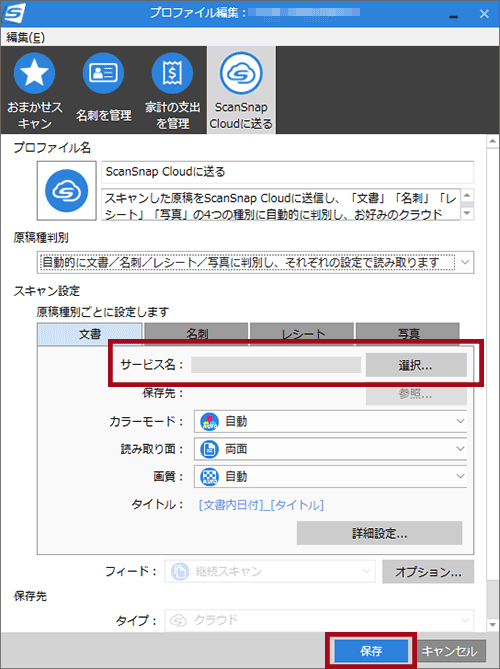Image resolution: width=500 pixels, height=669 pixels.
Task: Switch to the レシート tab
Action: [302, 334]
